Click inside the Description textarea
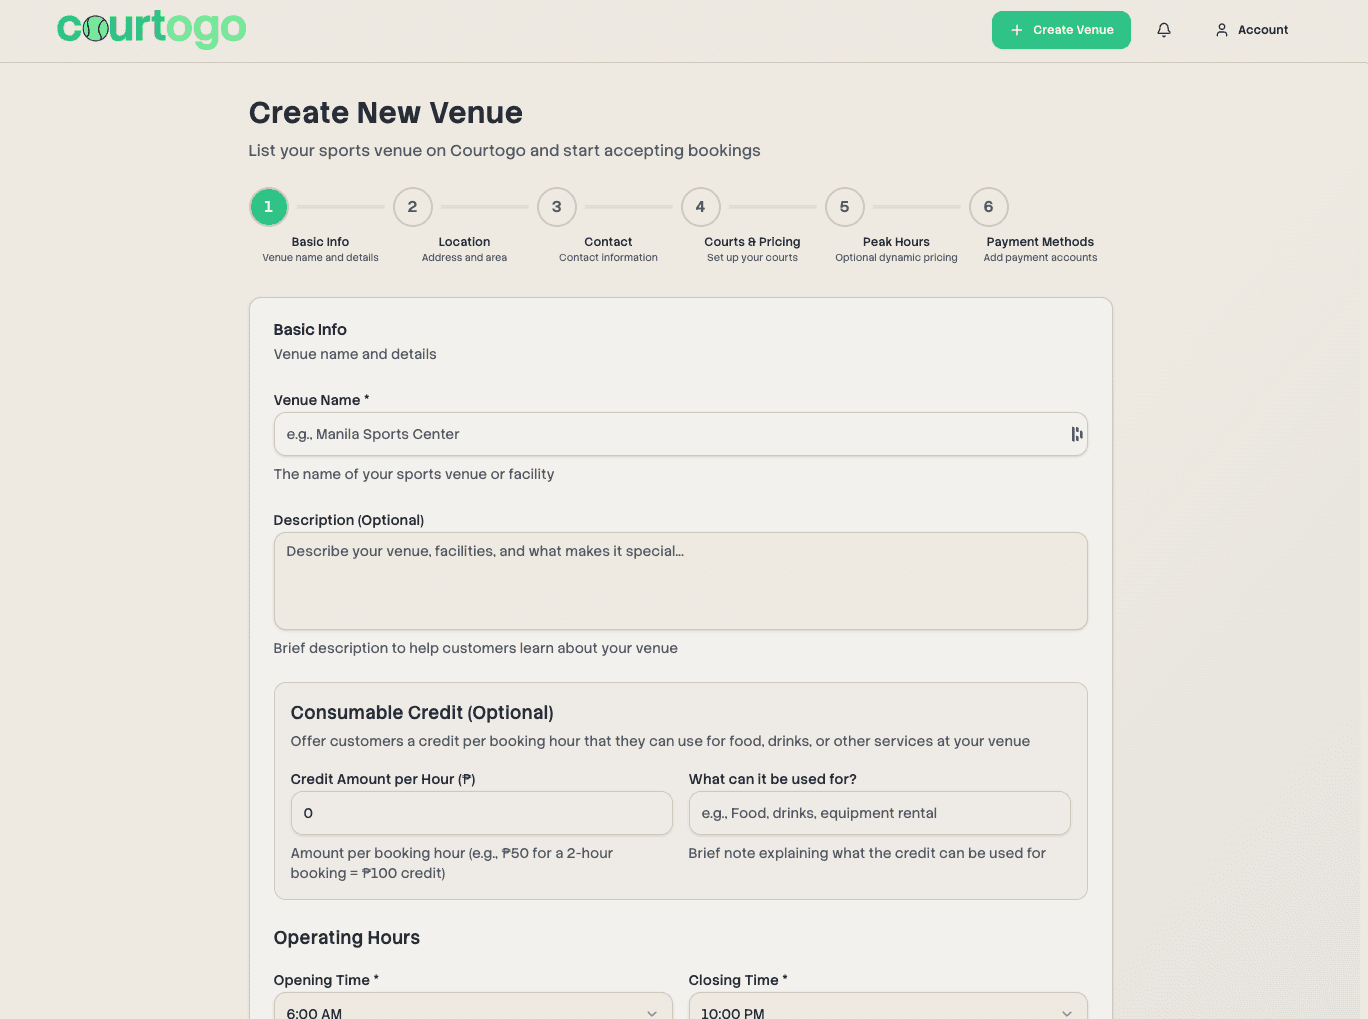 tap(680, 580)
